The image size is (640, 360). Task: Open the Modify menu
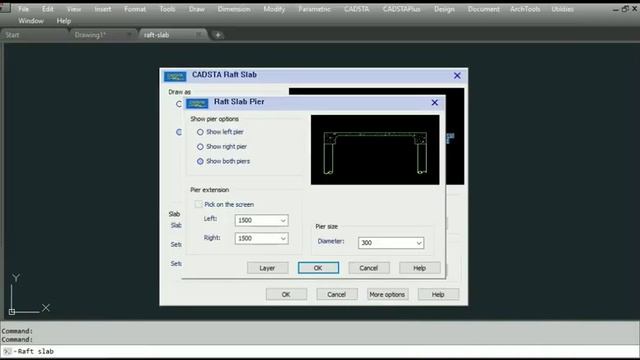pos(274,9)
